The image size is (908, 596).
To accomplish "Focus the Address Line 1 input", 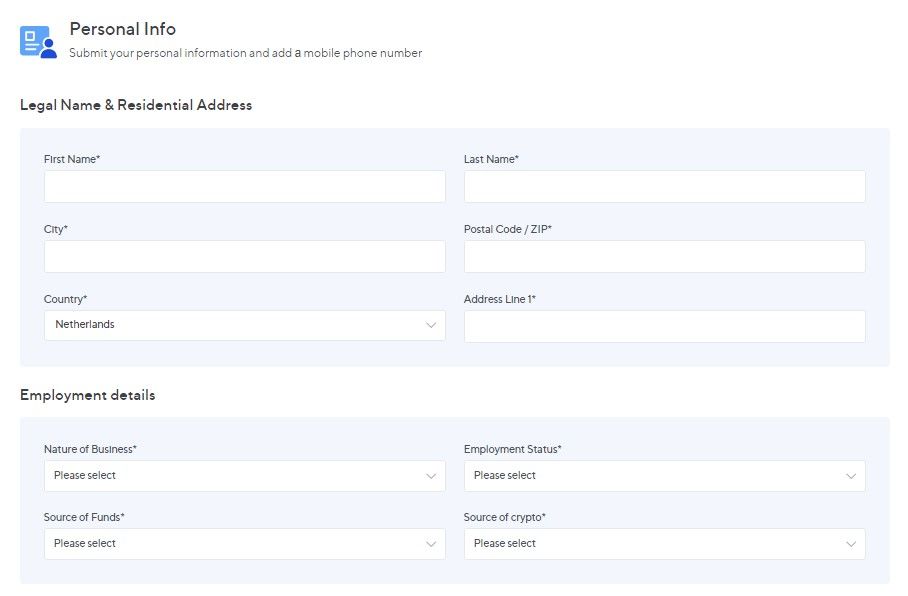I will (x=664, y=326).
